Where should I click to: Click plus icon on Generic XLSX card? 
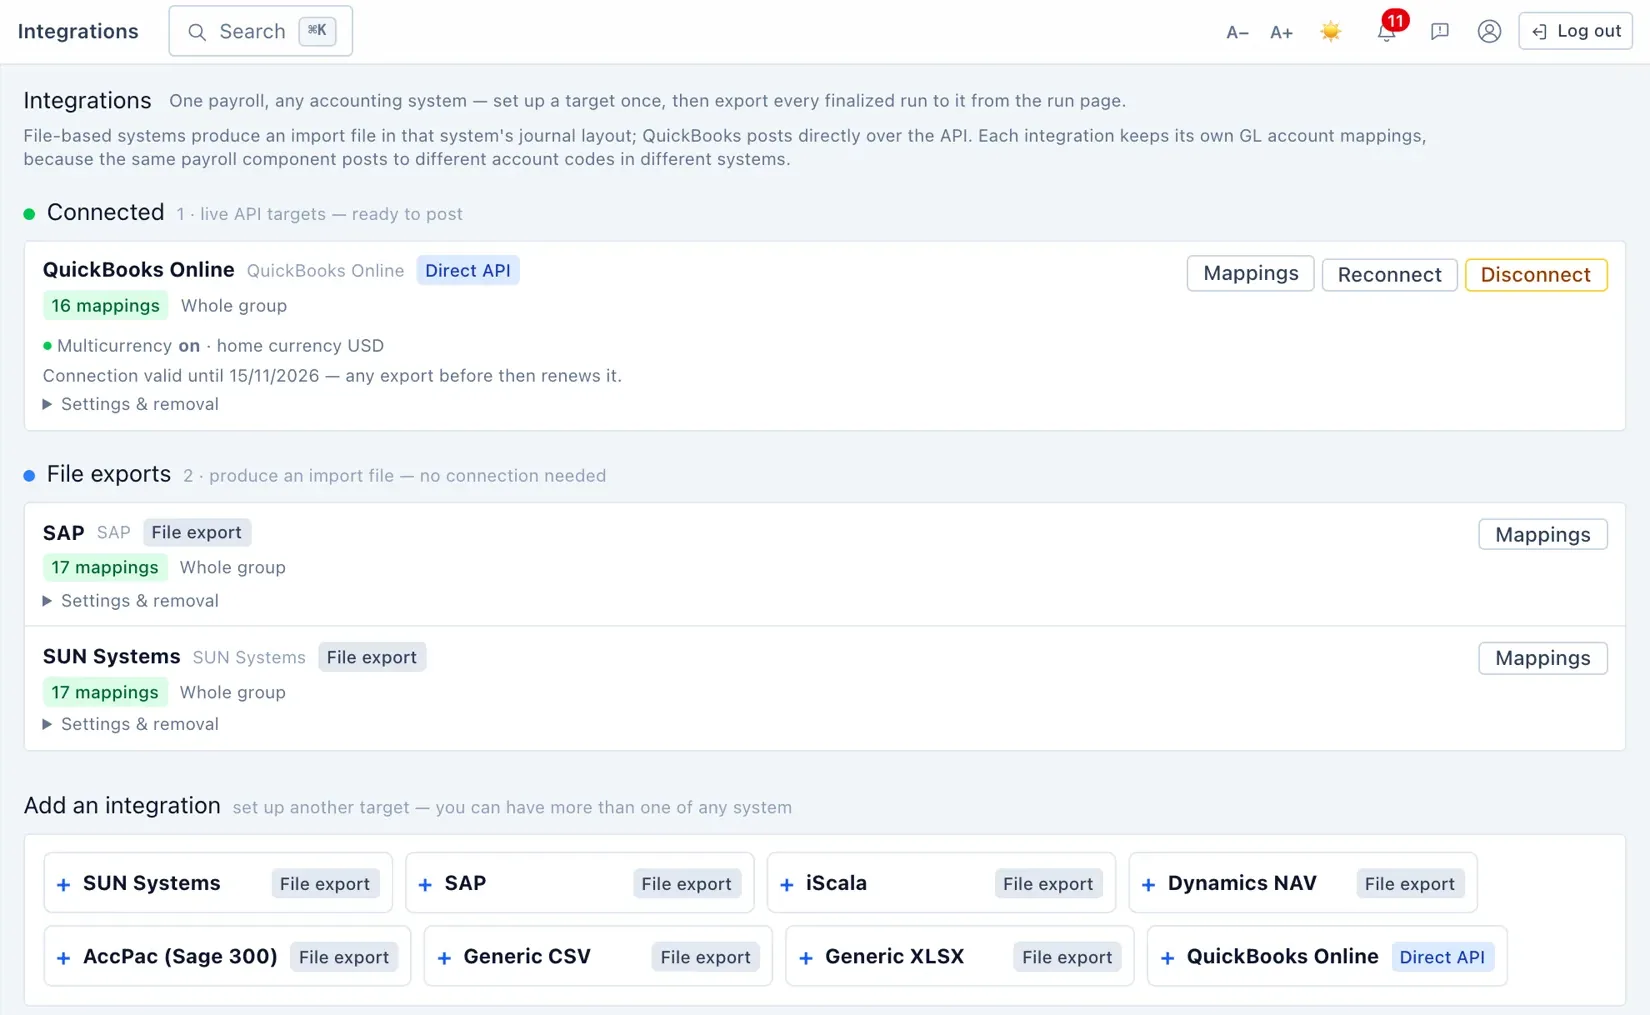coord(806,958)
